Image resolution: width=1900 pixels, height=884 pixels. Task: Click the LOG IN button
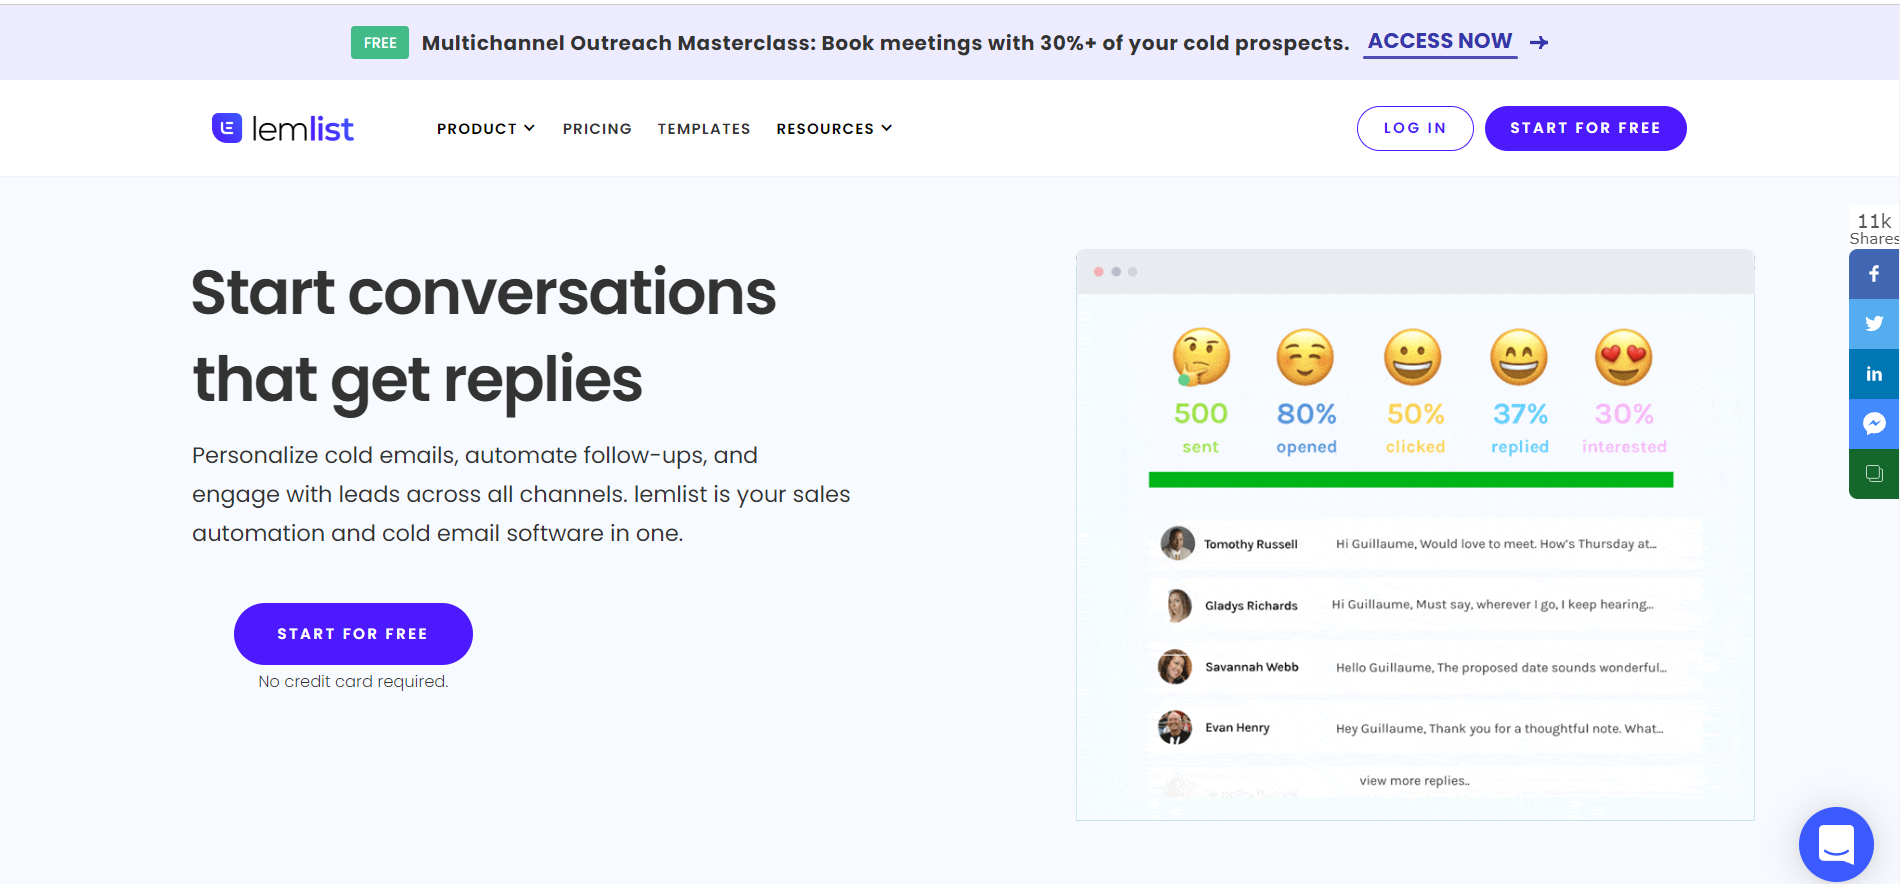point(1415,128)
